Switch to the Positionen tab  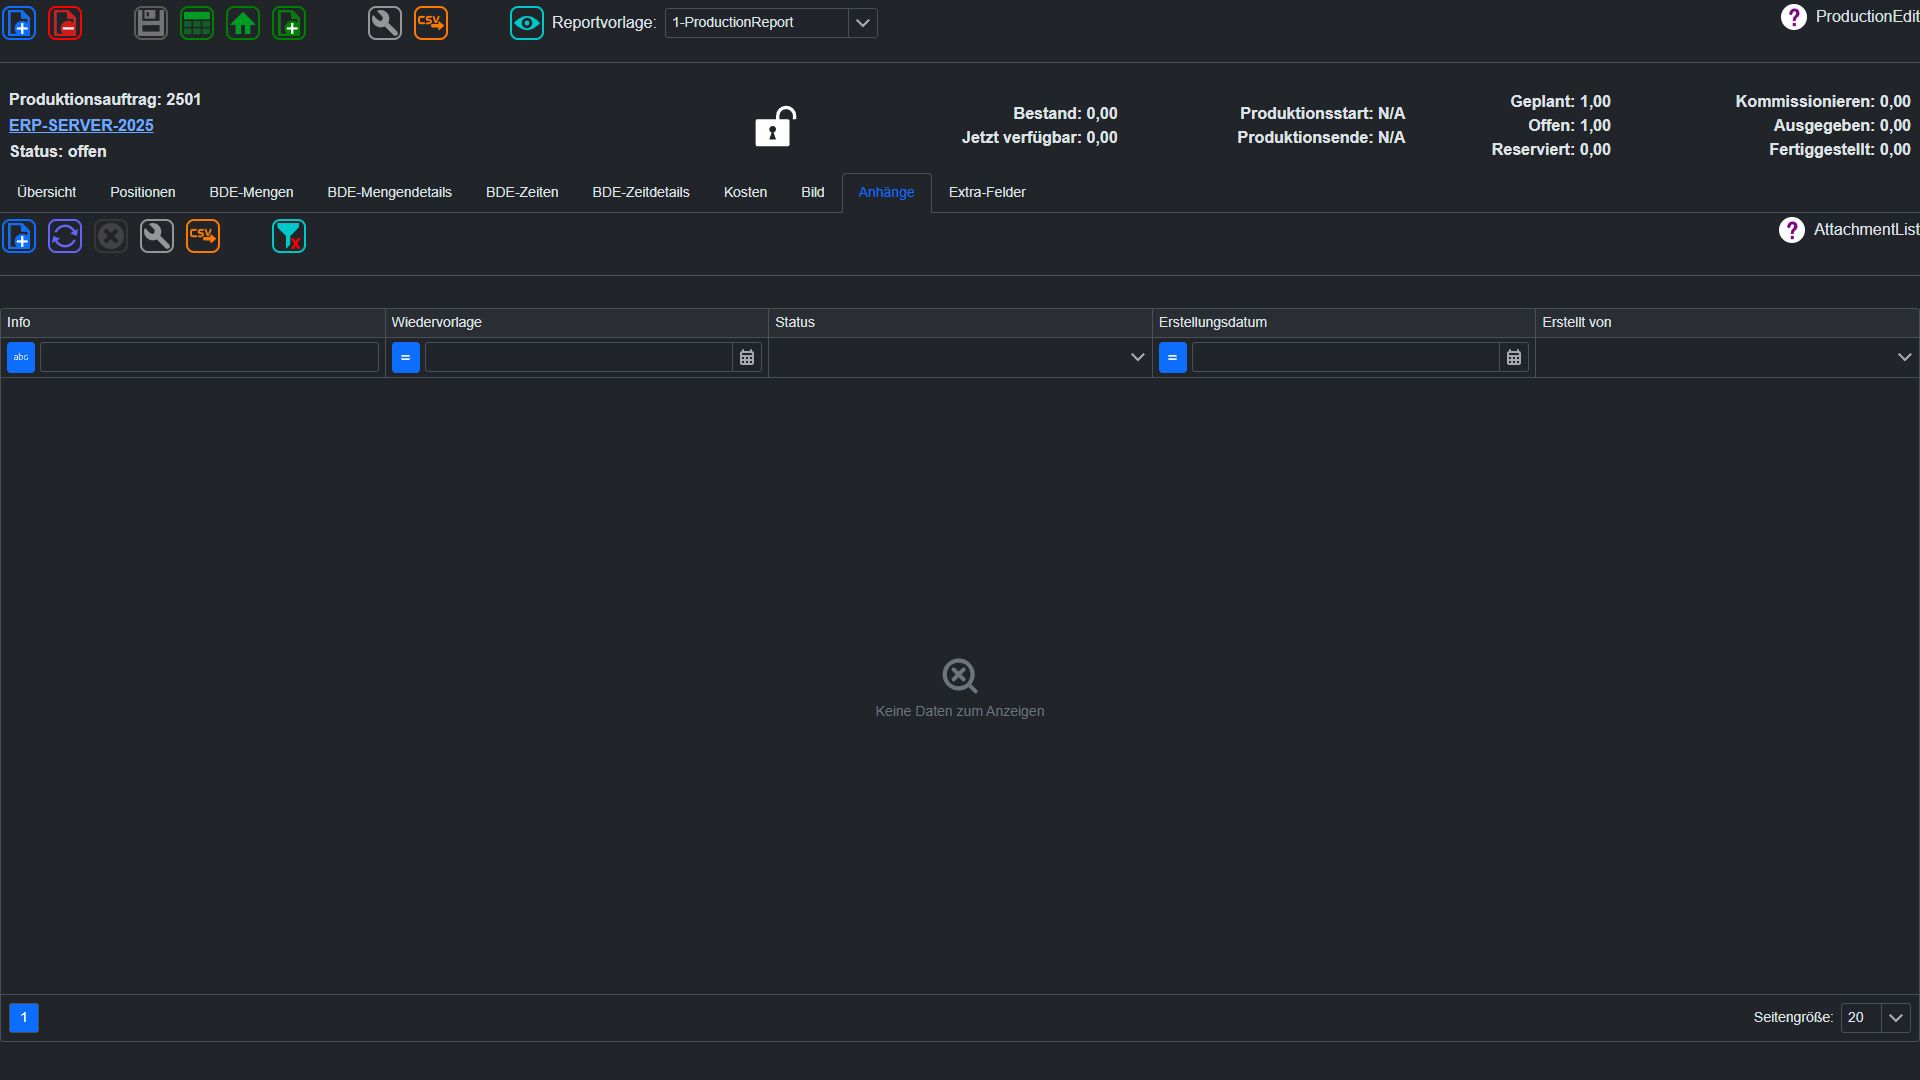143,192
